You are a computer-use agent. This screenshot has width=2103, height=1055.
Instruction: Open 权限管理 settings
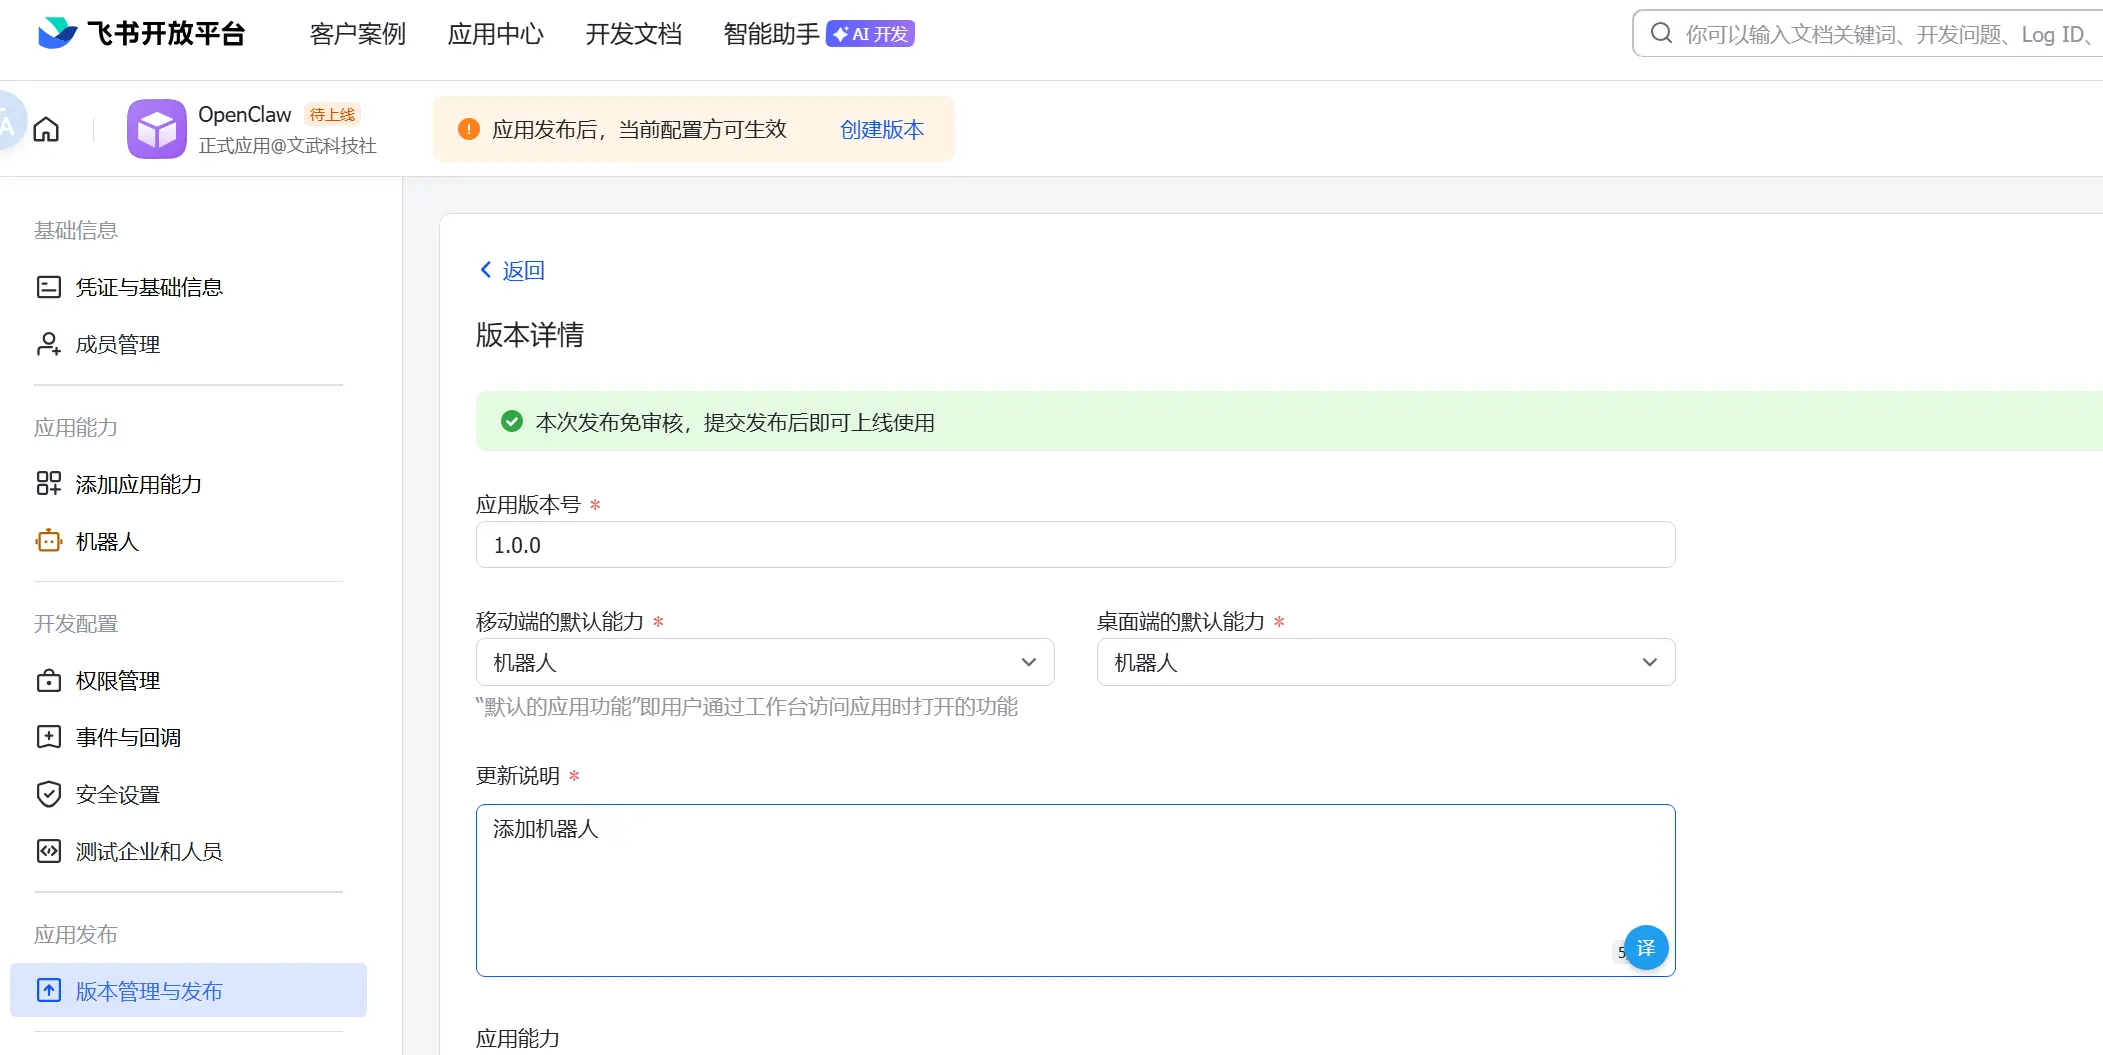pyautogui.click(x=117, y=681)
